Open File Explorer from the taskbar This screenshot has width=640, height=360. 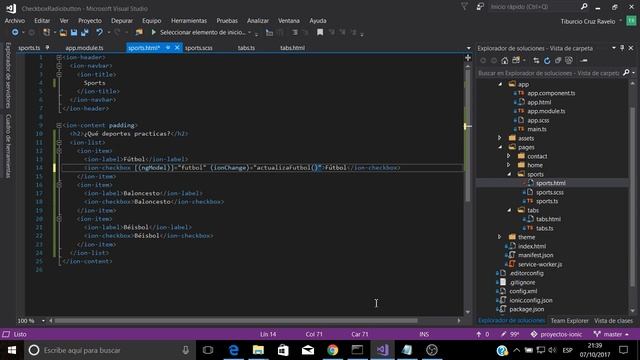point(258,350)
